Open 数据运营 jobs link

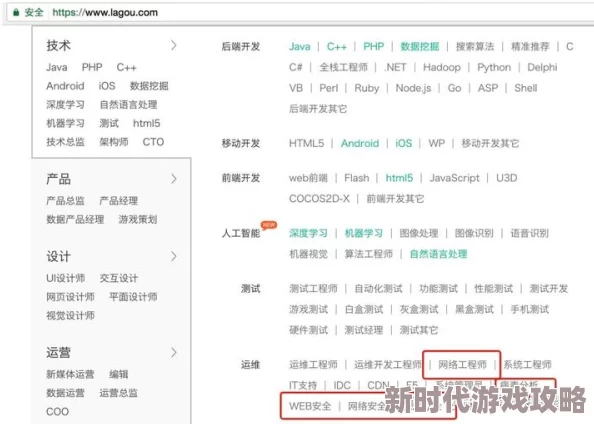pyautogui.click(x=66, y=393)
